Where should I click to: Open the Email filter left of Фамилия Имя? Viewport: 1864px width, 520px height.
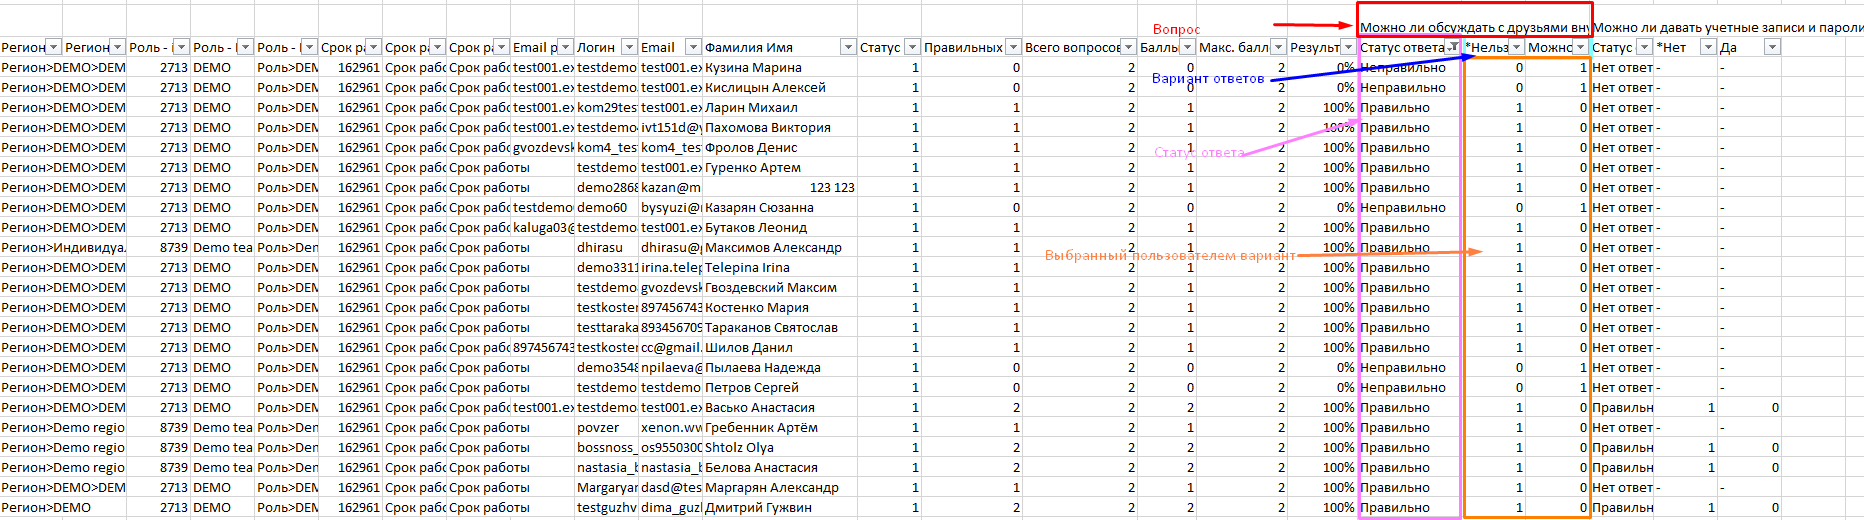[693, 47]
